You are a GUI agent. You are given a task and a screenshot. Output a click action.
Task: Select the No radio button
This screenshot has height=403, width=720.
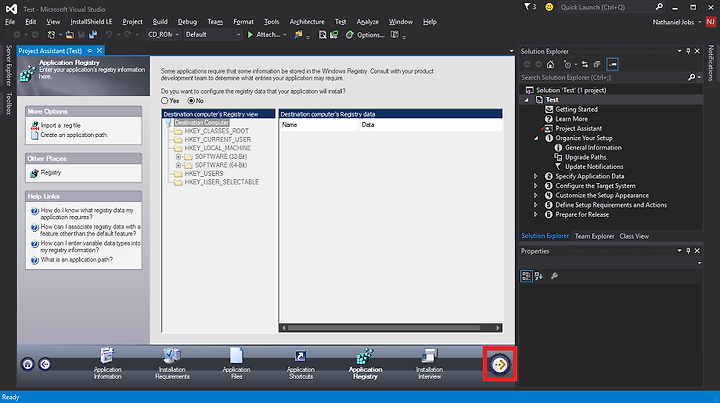pyautogui.click(x=191, y=101)
